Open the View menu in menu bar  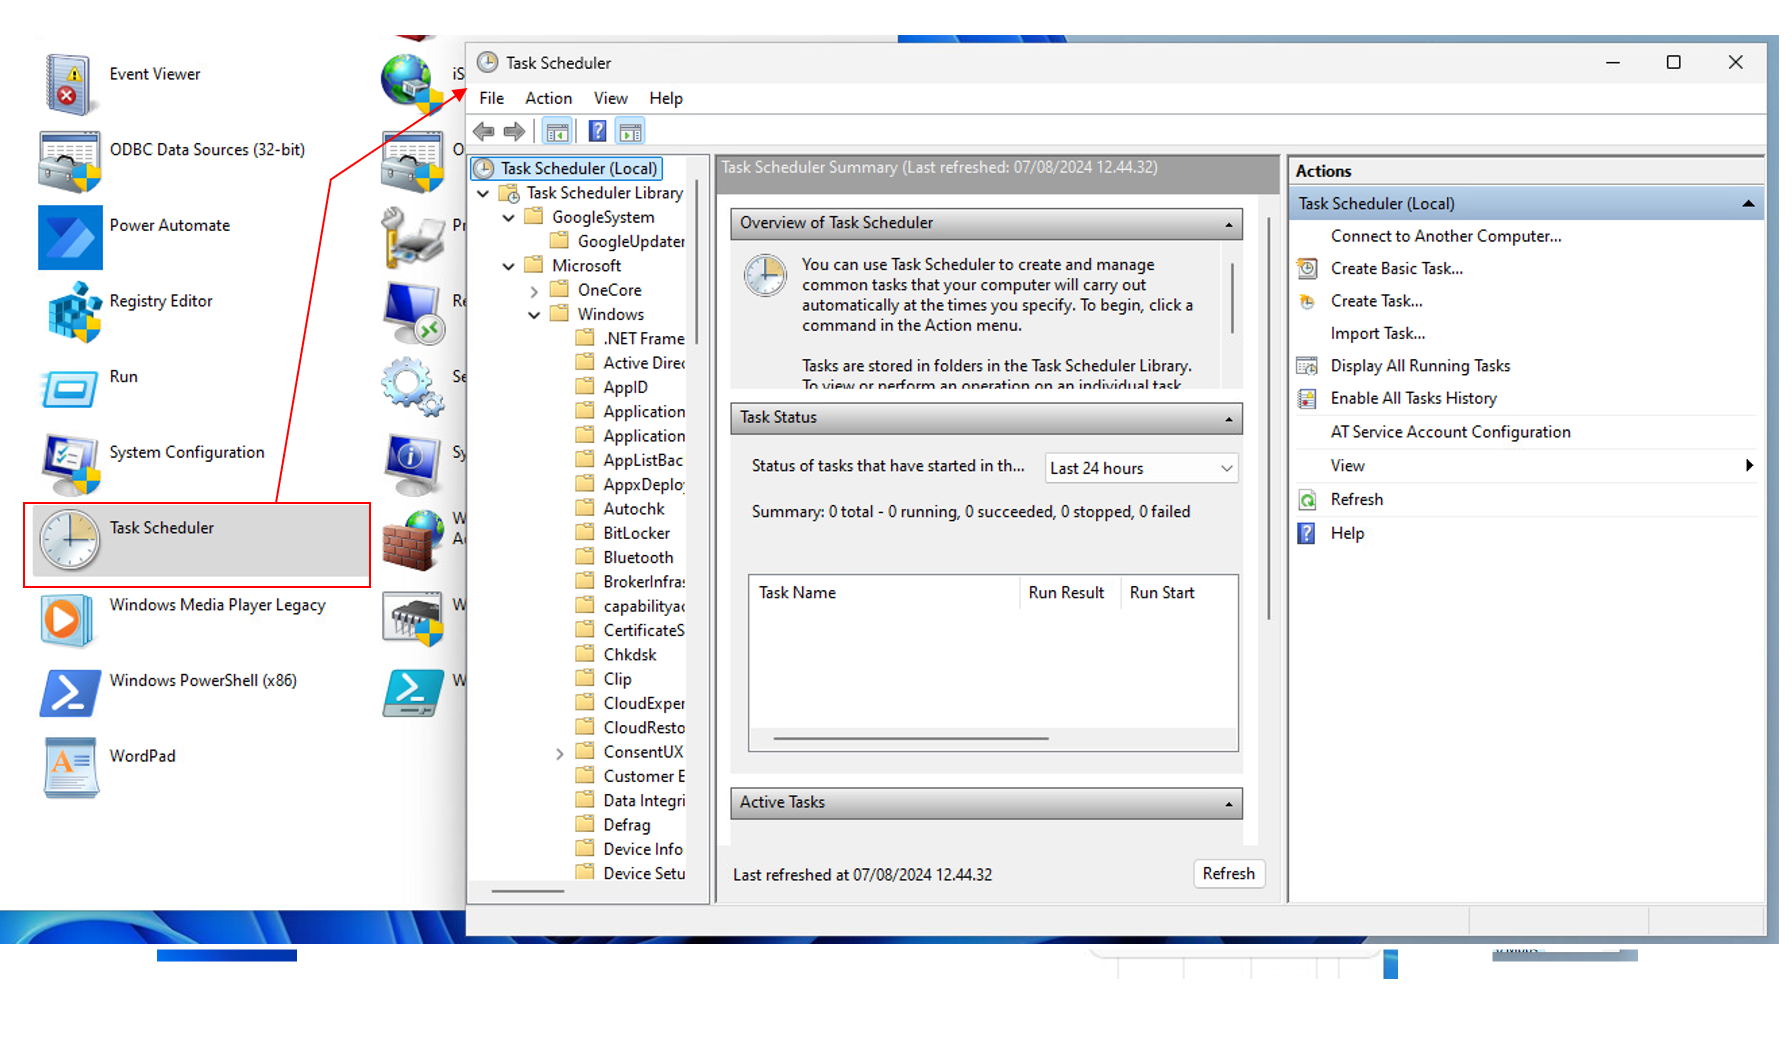point(610,98)
